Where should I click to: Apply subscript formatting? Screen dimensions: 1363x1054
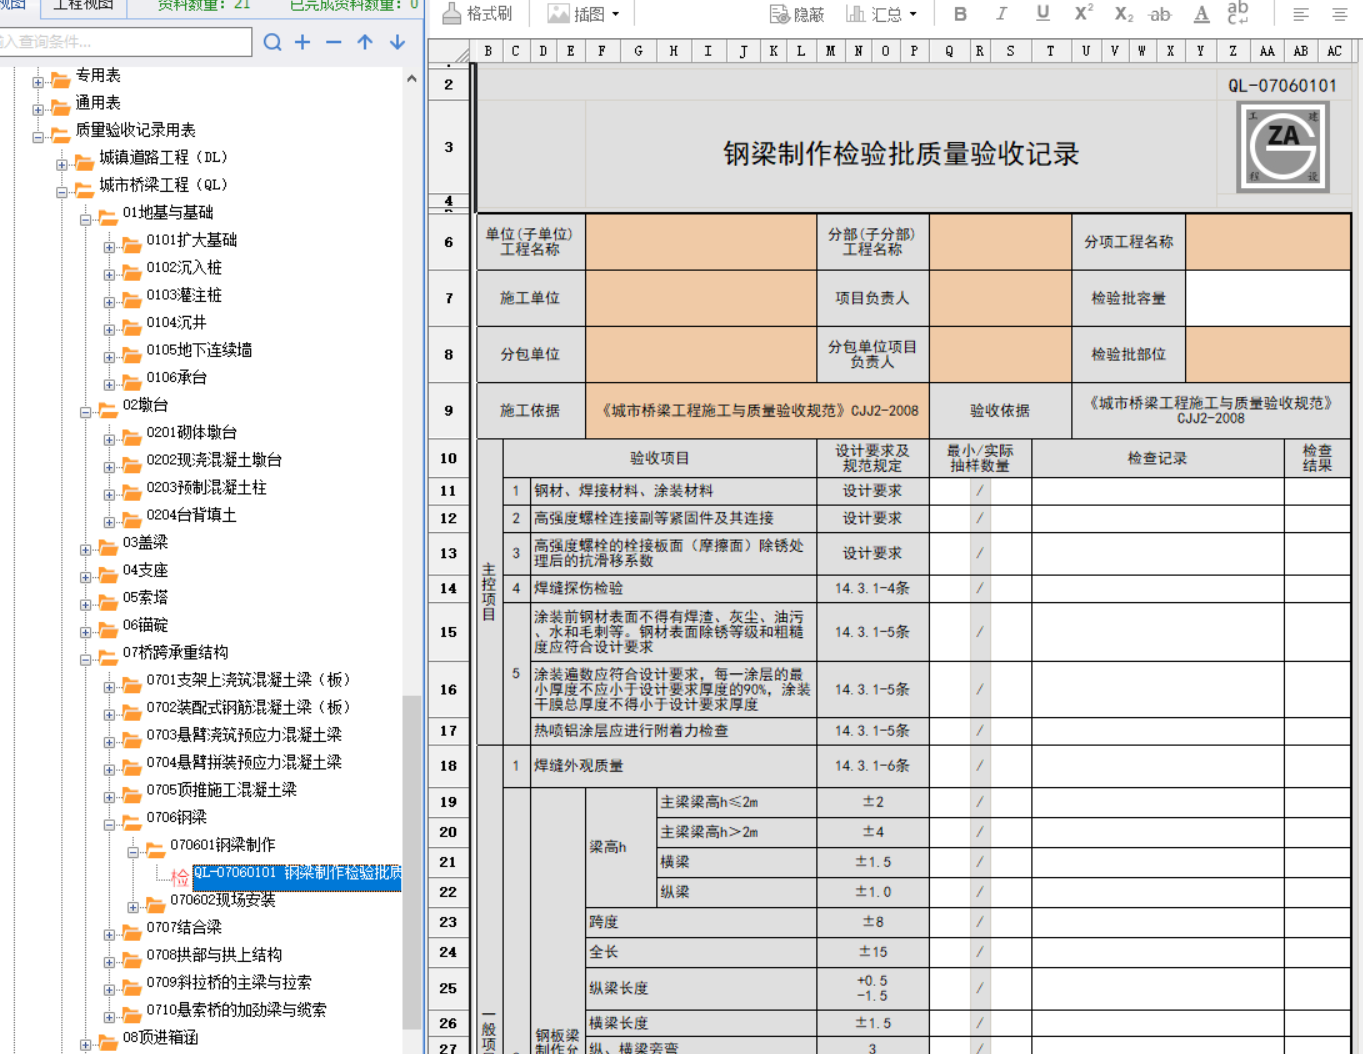[x=1123, y=14]
